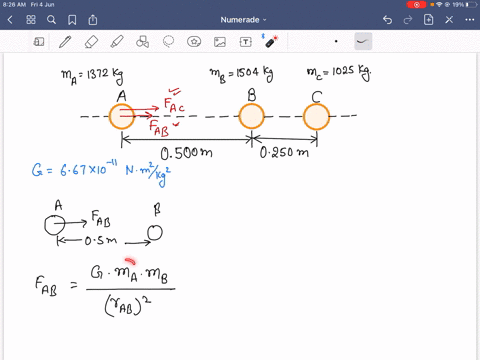
Task: Open the share/export menu
Action: point(93,20)
